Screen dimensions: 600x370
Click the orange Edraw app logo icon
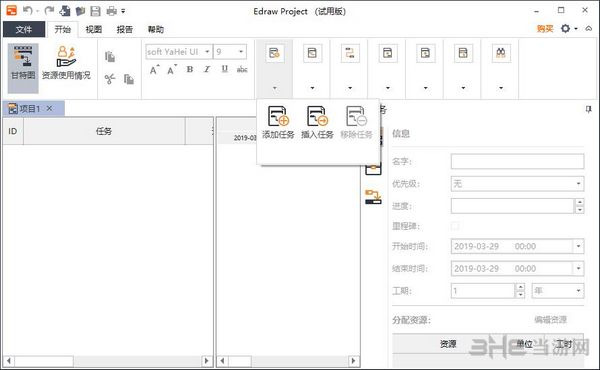click(11, 10)
